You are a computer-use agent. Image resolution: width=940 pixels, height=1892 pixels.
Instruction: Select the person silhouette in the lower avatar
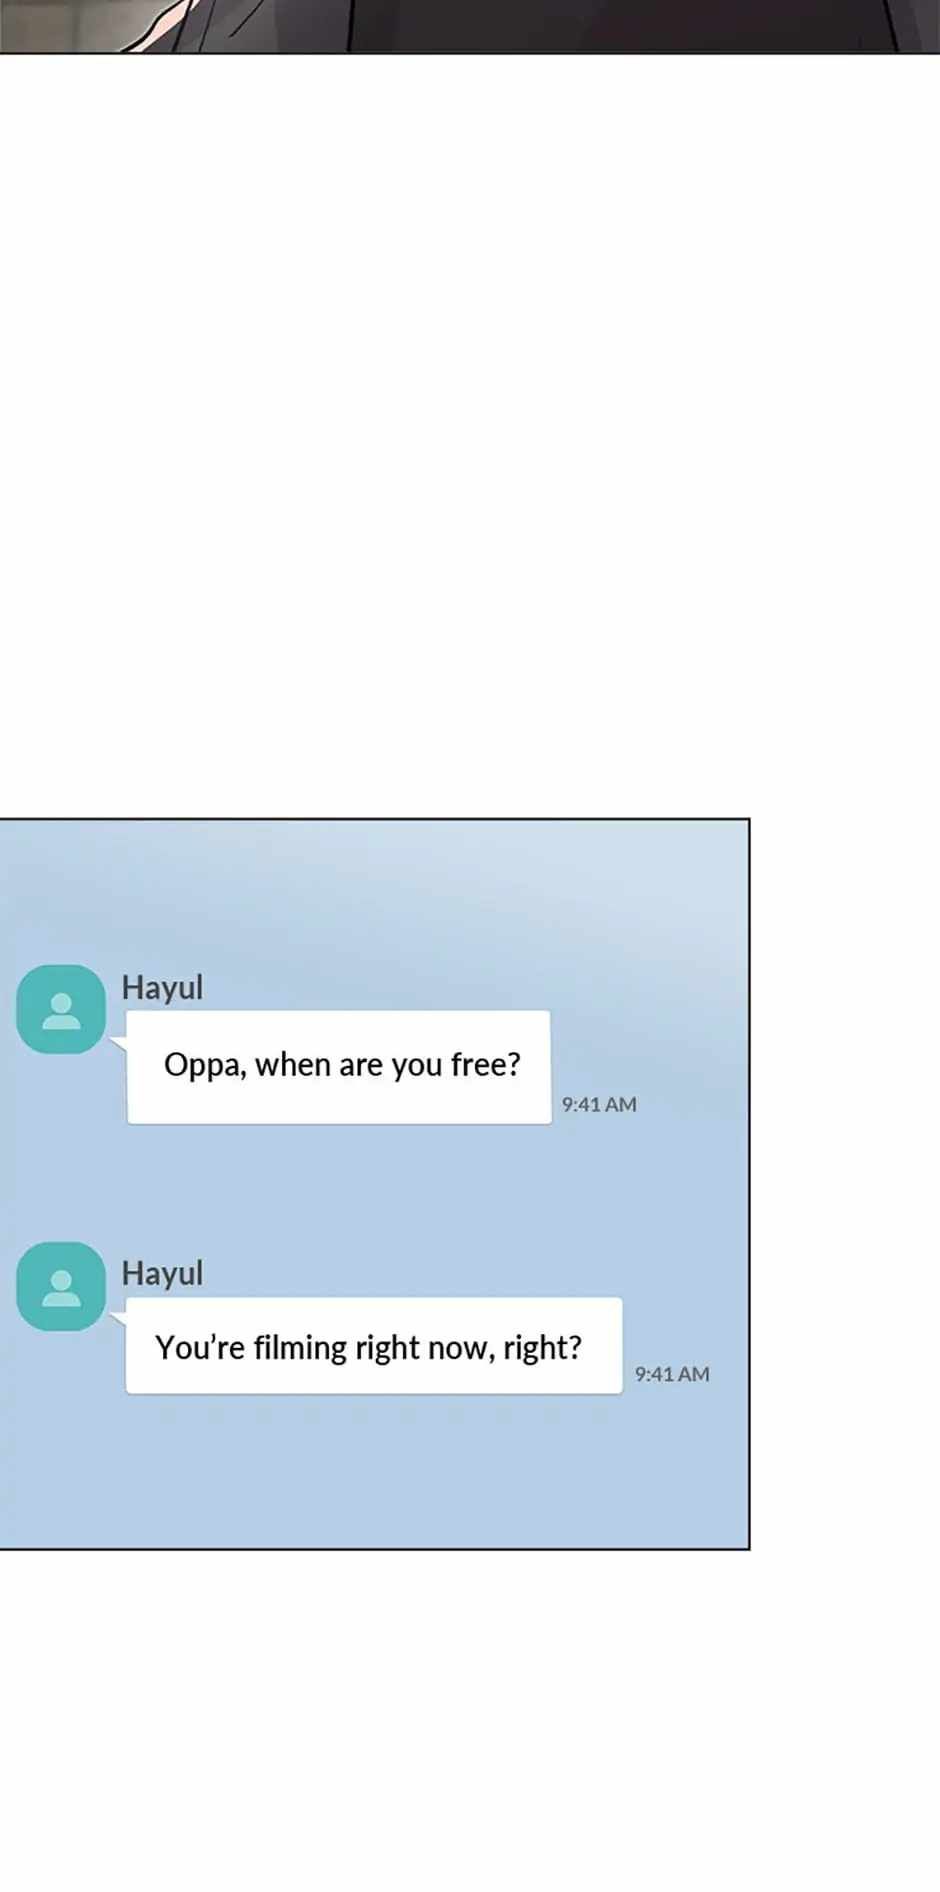[x=61, y=1288]
